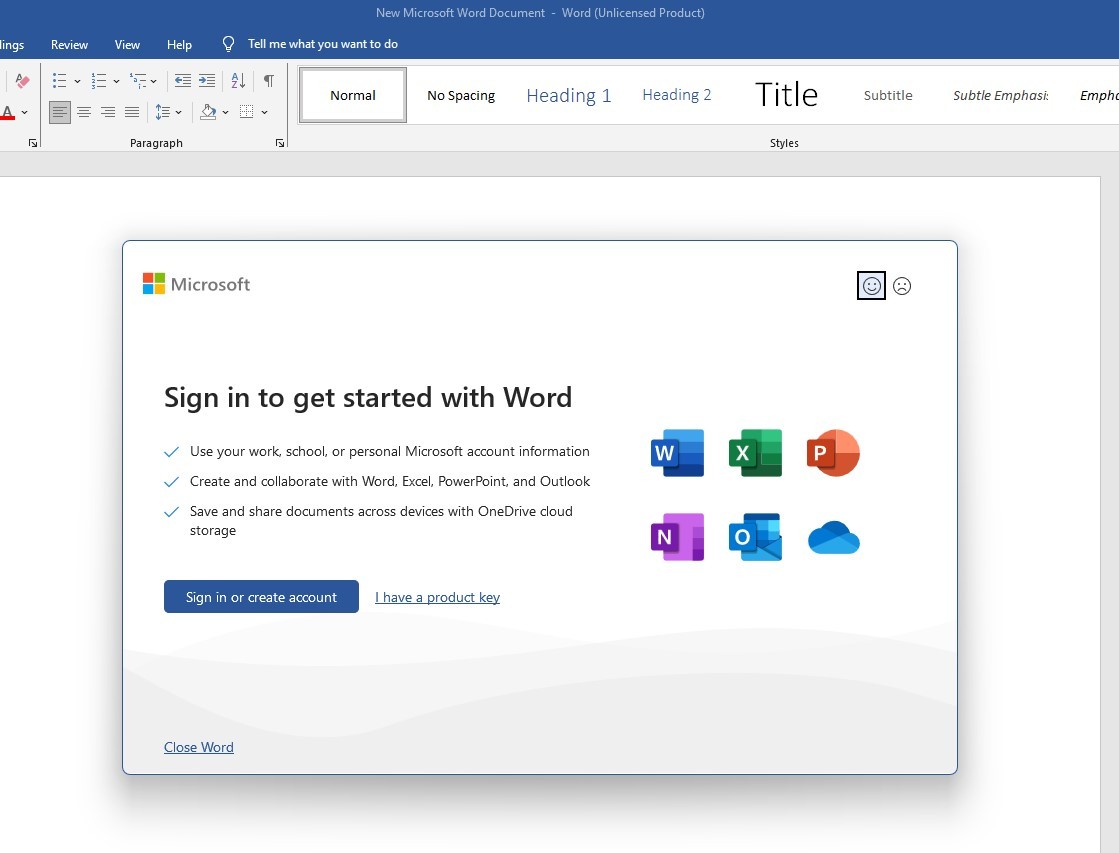Image resolution: width=1119 pixels, height=853 pixels.
Task: Click 'Create and collaborate with Word' line
Action: pos(390,481)
